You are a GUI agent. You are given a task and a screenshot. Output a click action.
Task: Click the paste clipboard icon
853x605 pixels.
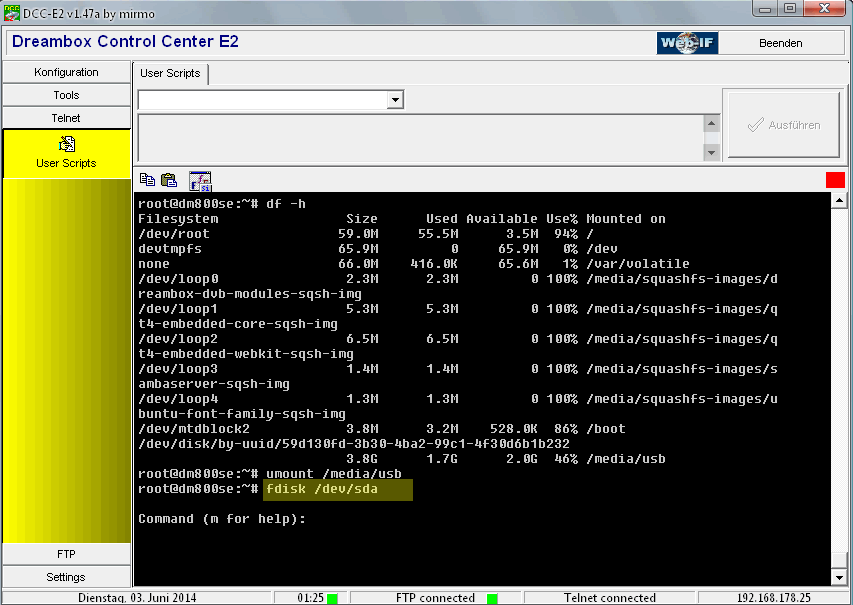click(169, 180)
